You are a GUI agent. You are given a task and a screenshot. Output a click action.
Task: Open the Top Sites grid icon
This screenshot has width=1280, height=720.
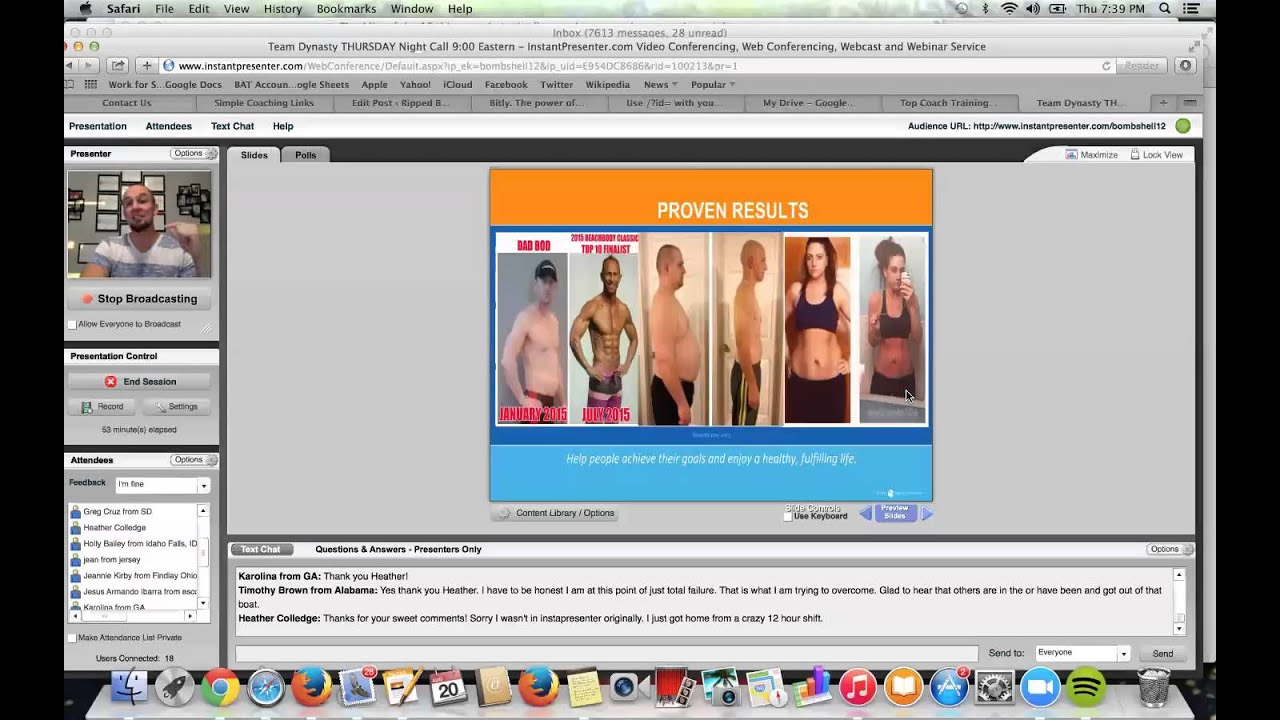[x=91, y=85]
